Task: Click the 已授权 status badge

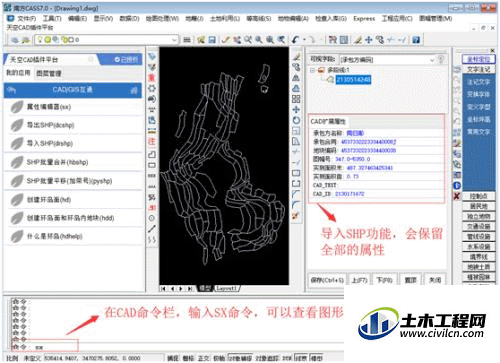Action: coord(126,59)
